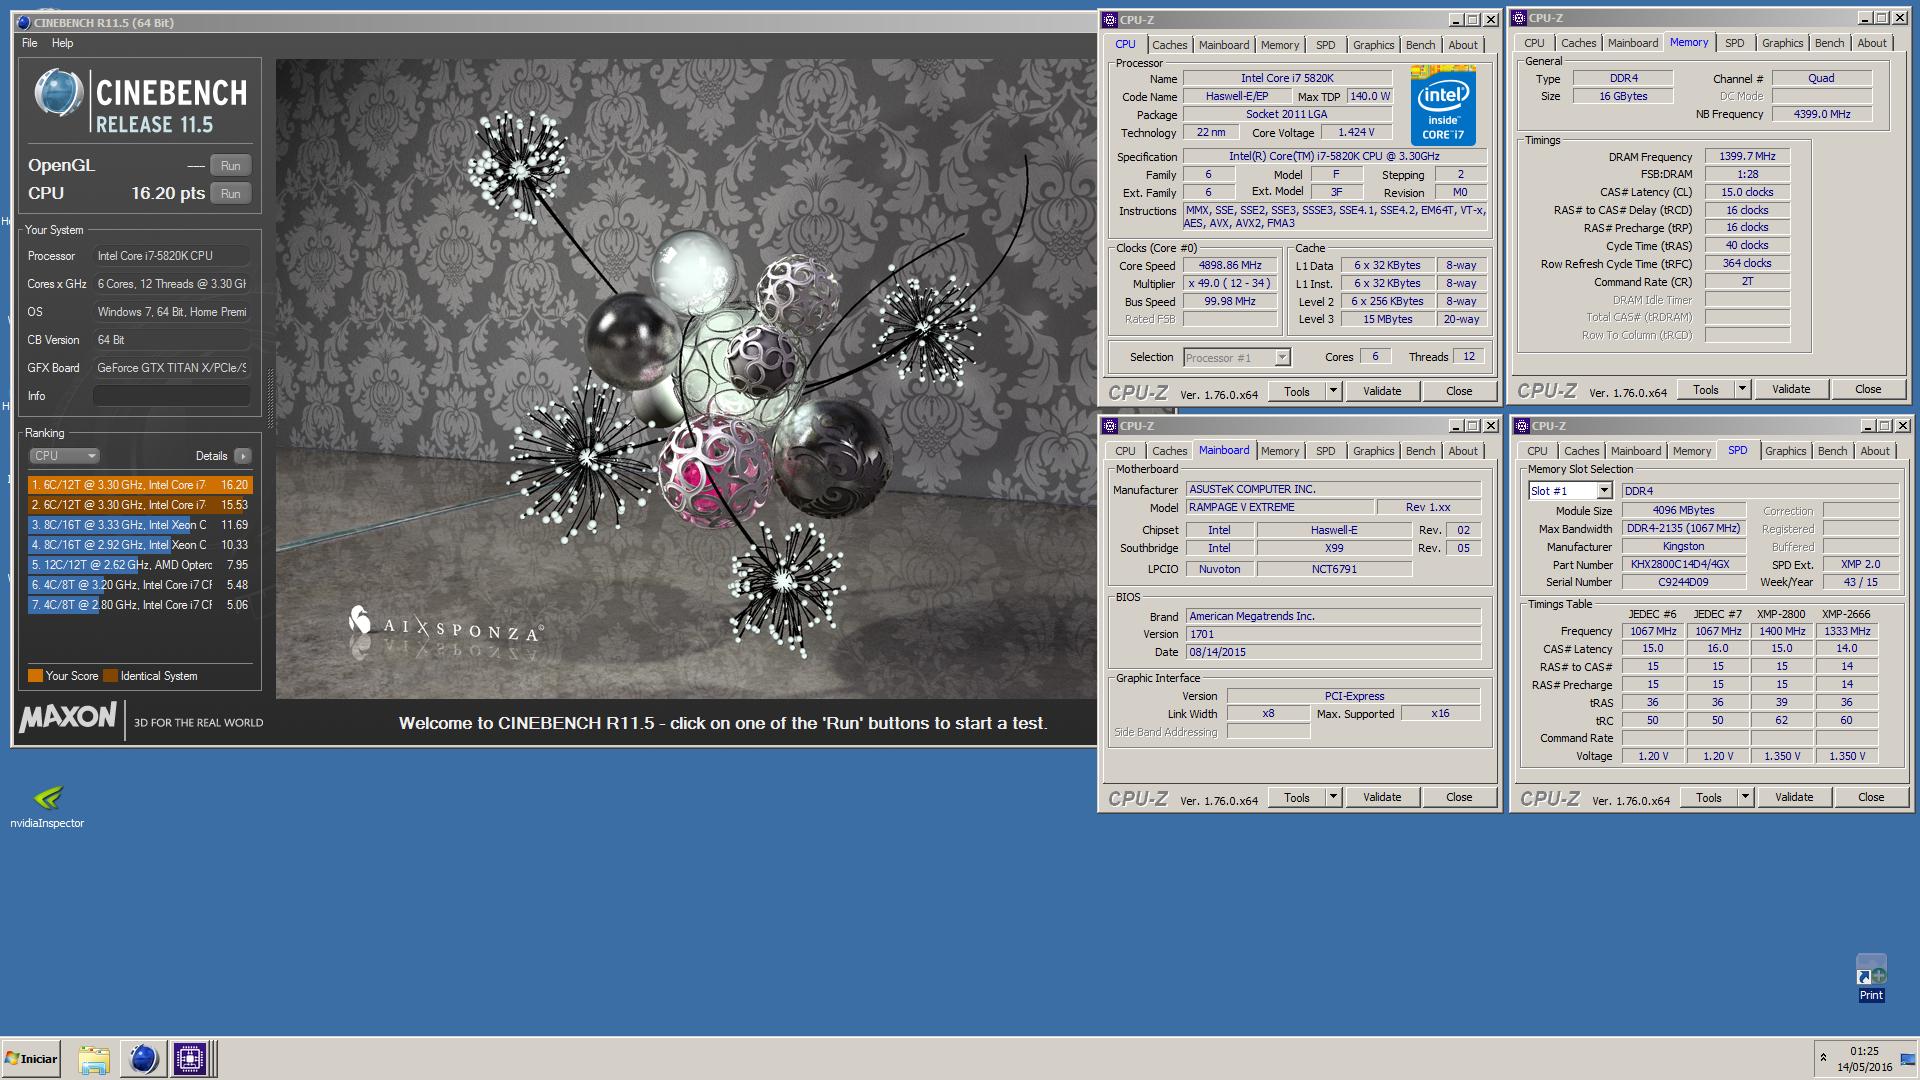Click the DRAM Frequency 1399.7 MHz value
This screenshot has width=1920, height=1080.
tap(1747, 157)
